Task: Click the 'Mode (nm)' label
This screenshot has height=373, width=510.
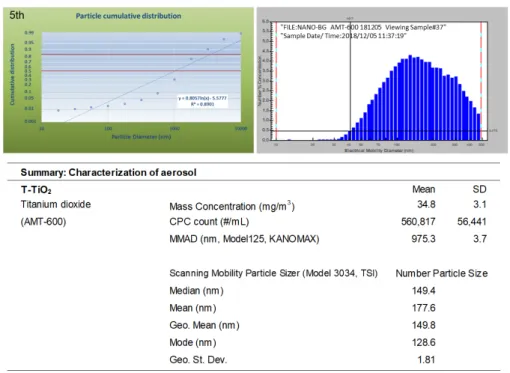Action: tap(193, 343)
